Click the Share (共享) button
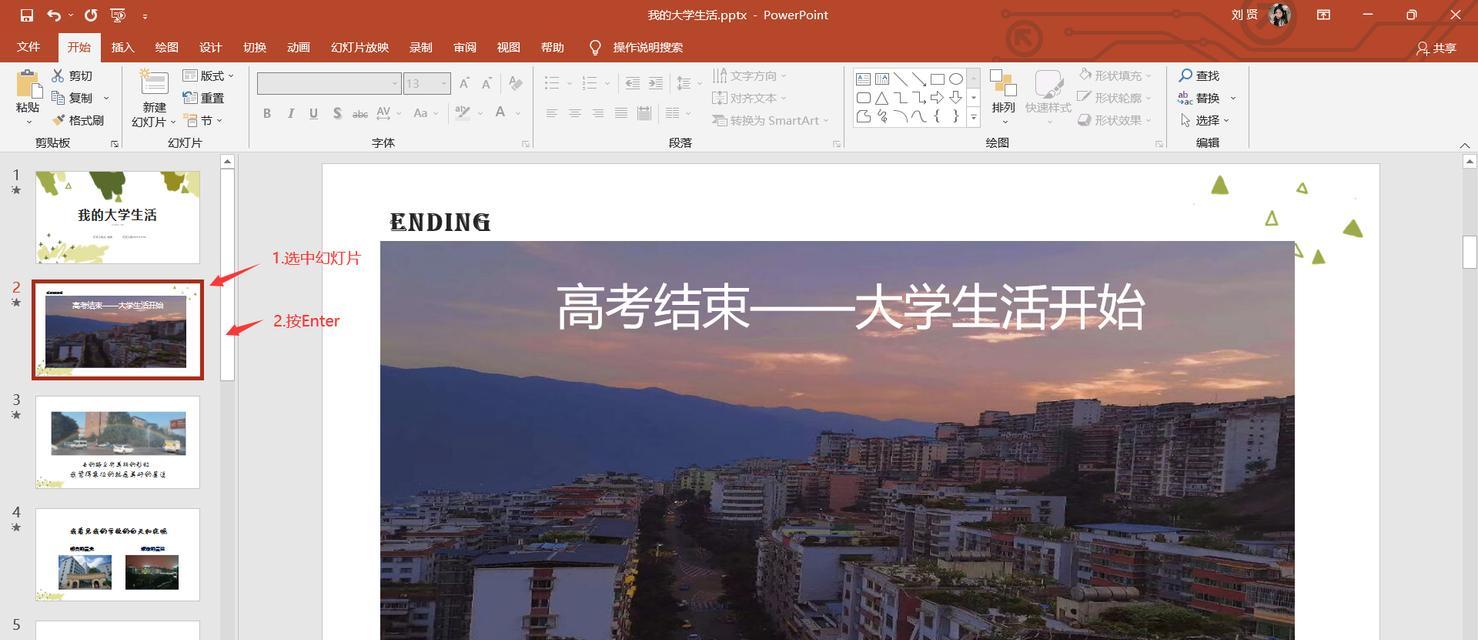This screenshot has height=640, width=1478. click(x=1437, y=48)
